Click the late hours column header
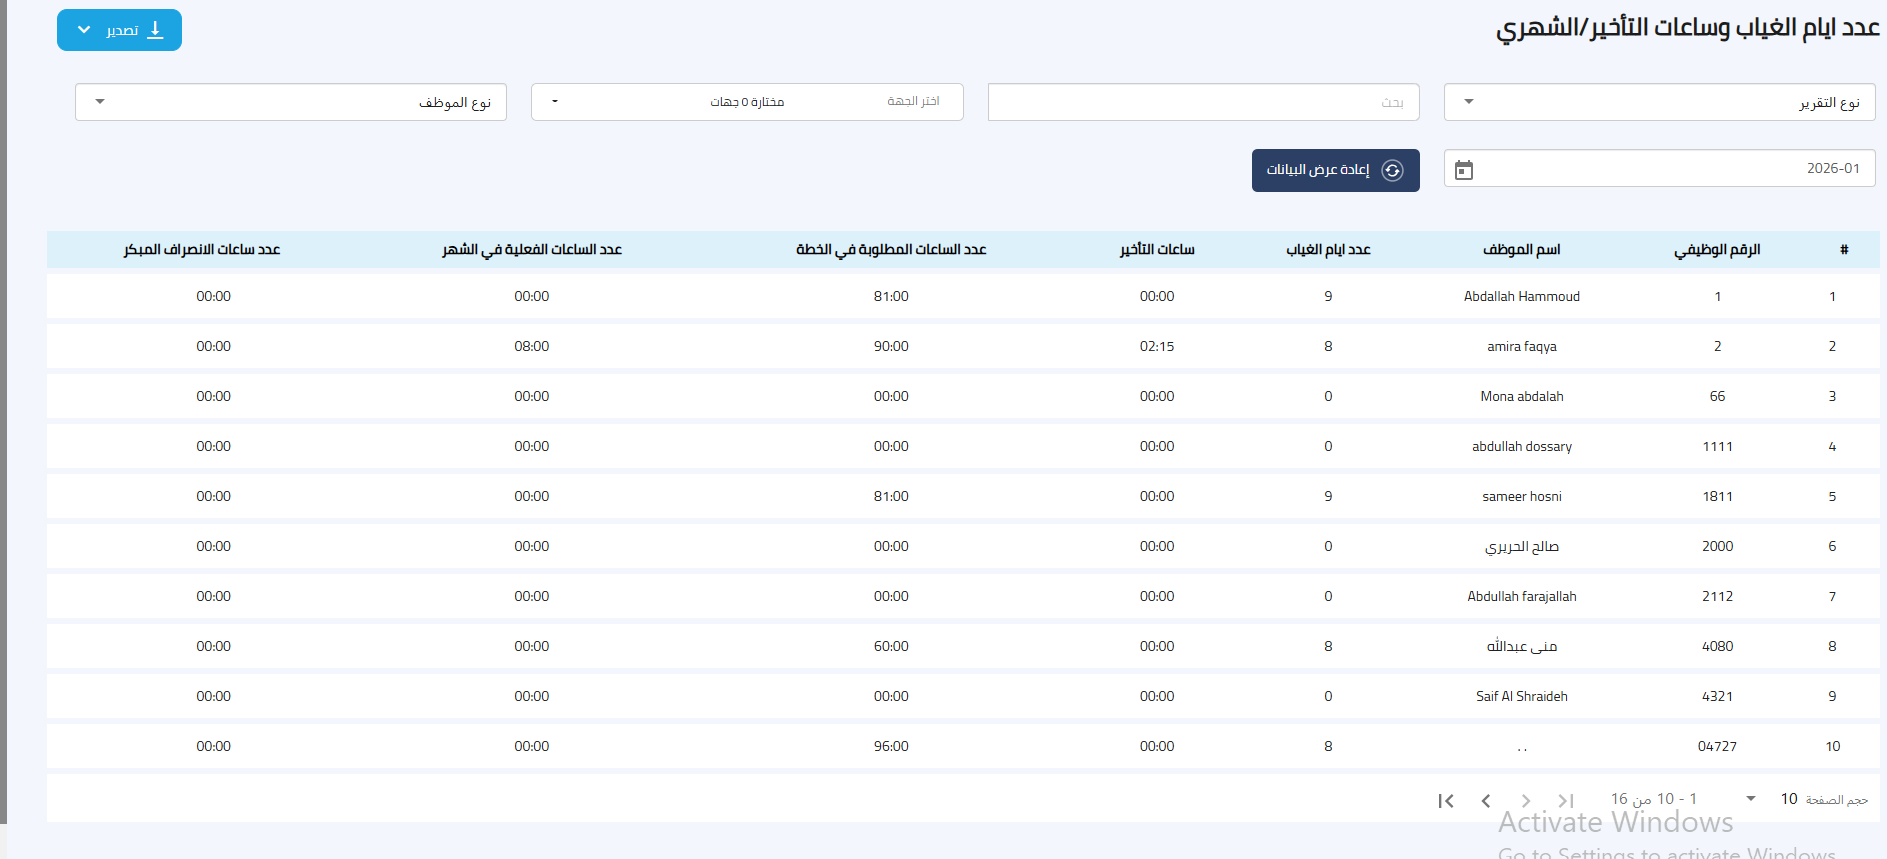 point(1157,249)
